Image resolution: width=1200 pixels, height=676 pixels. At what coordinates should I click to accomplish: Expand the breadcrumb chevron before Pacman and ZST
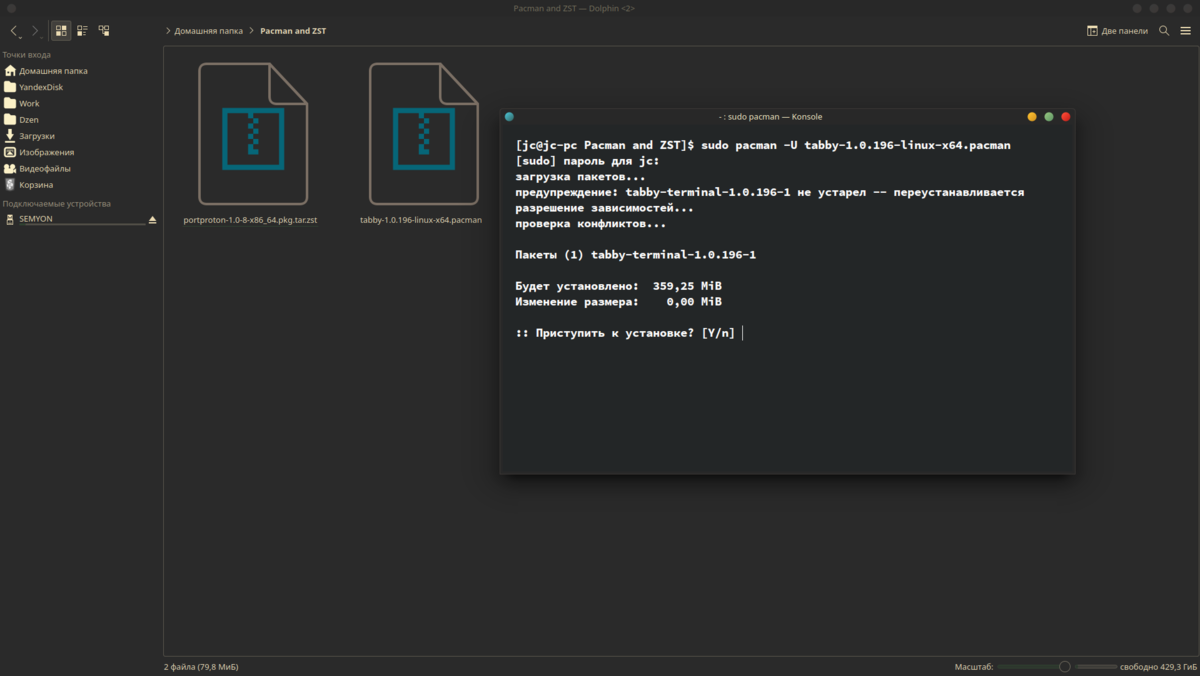tap(252, 31)
